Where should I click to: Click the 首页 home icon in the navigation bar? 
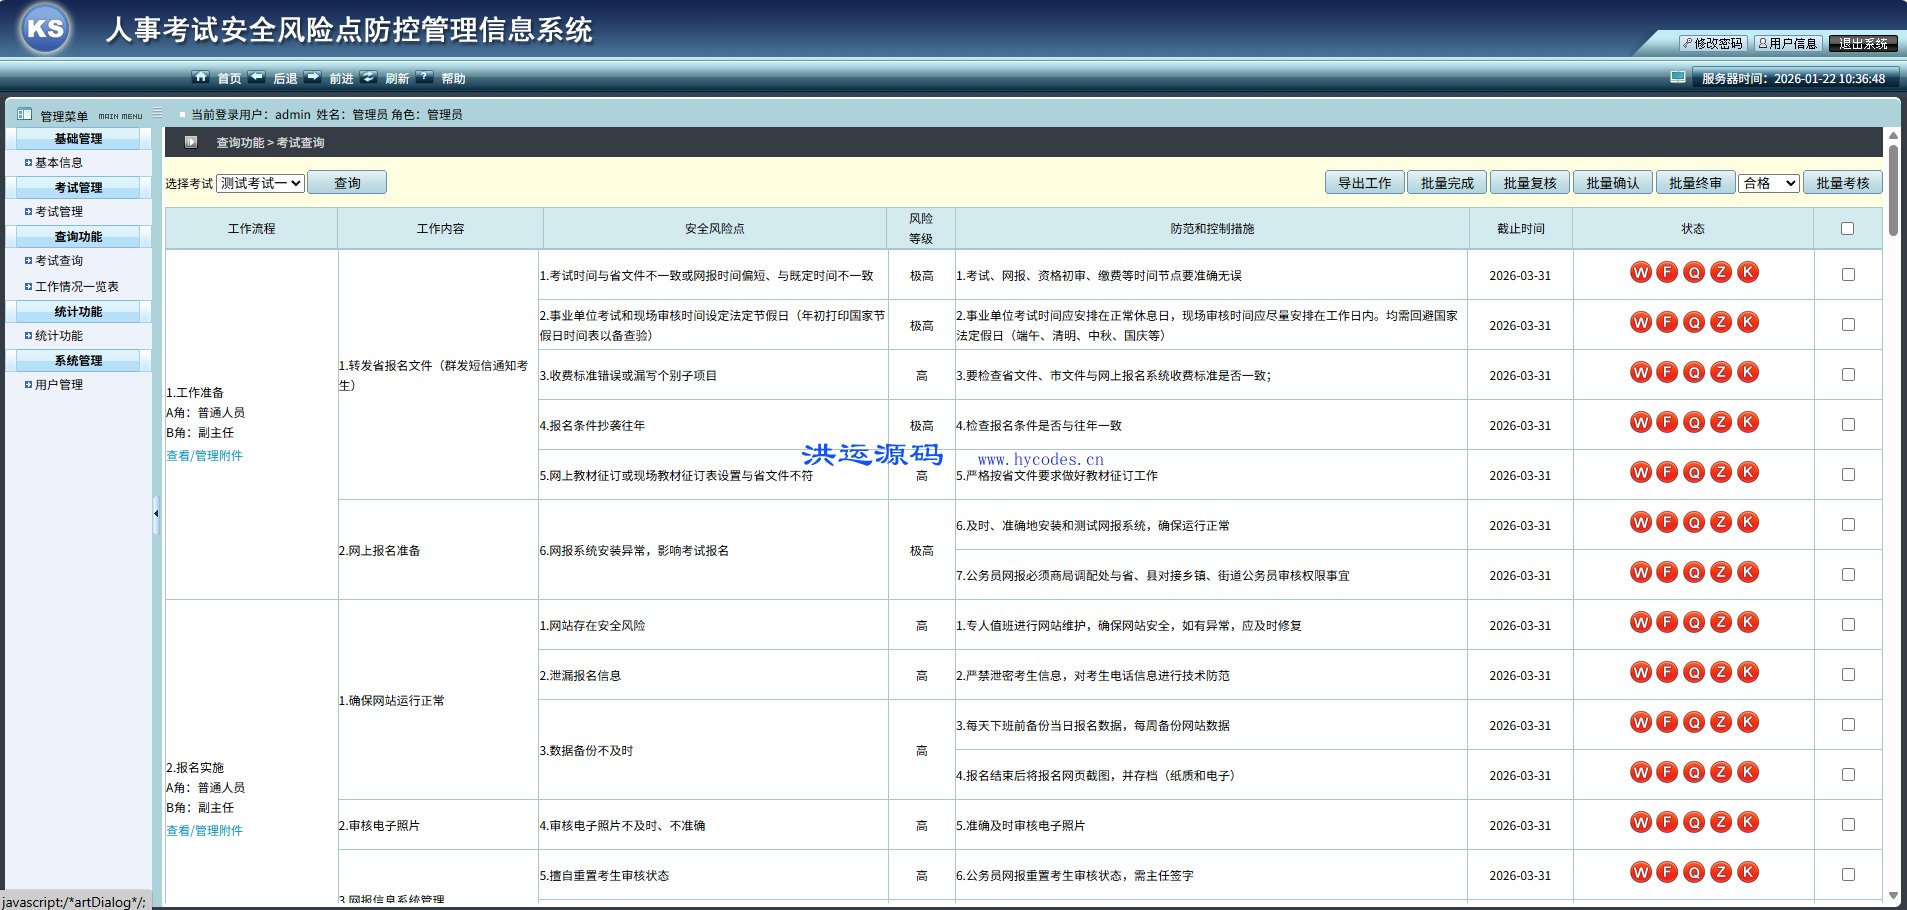pos(200,77)
